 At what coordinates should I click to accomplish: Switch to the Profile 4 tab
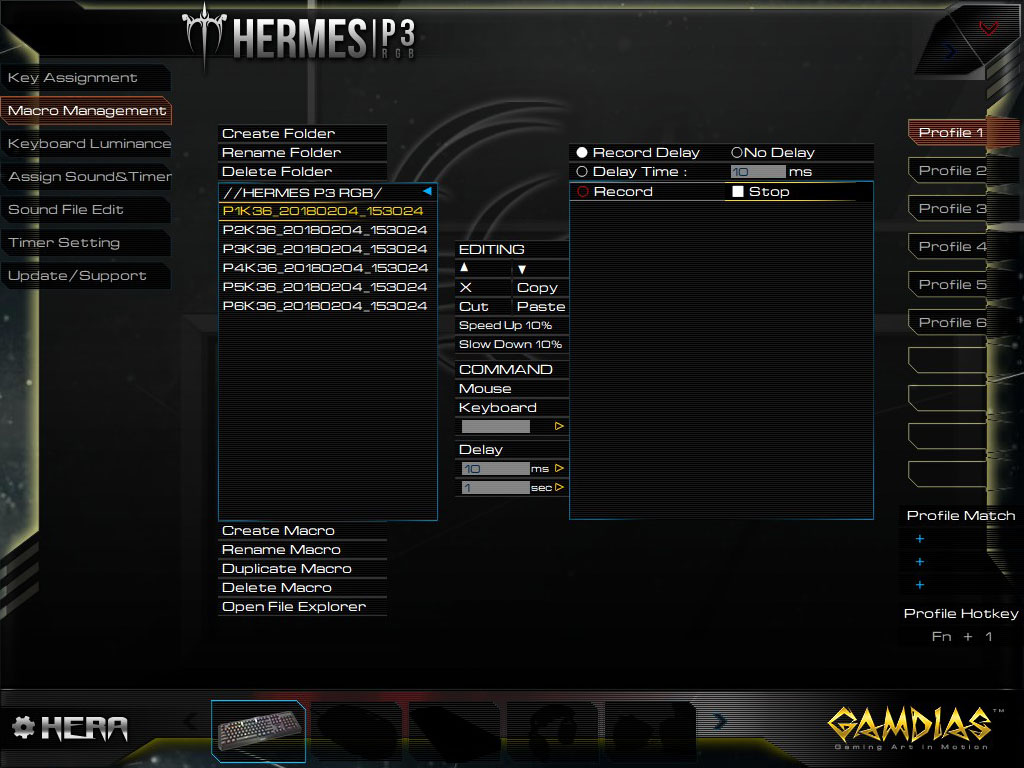950,246
